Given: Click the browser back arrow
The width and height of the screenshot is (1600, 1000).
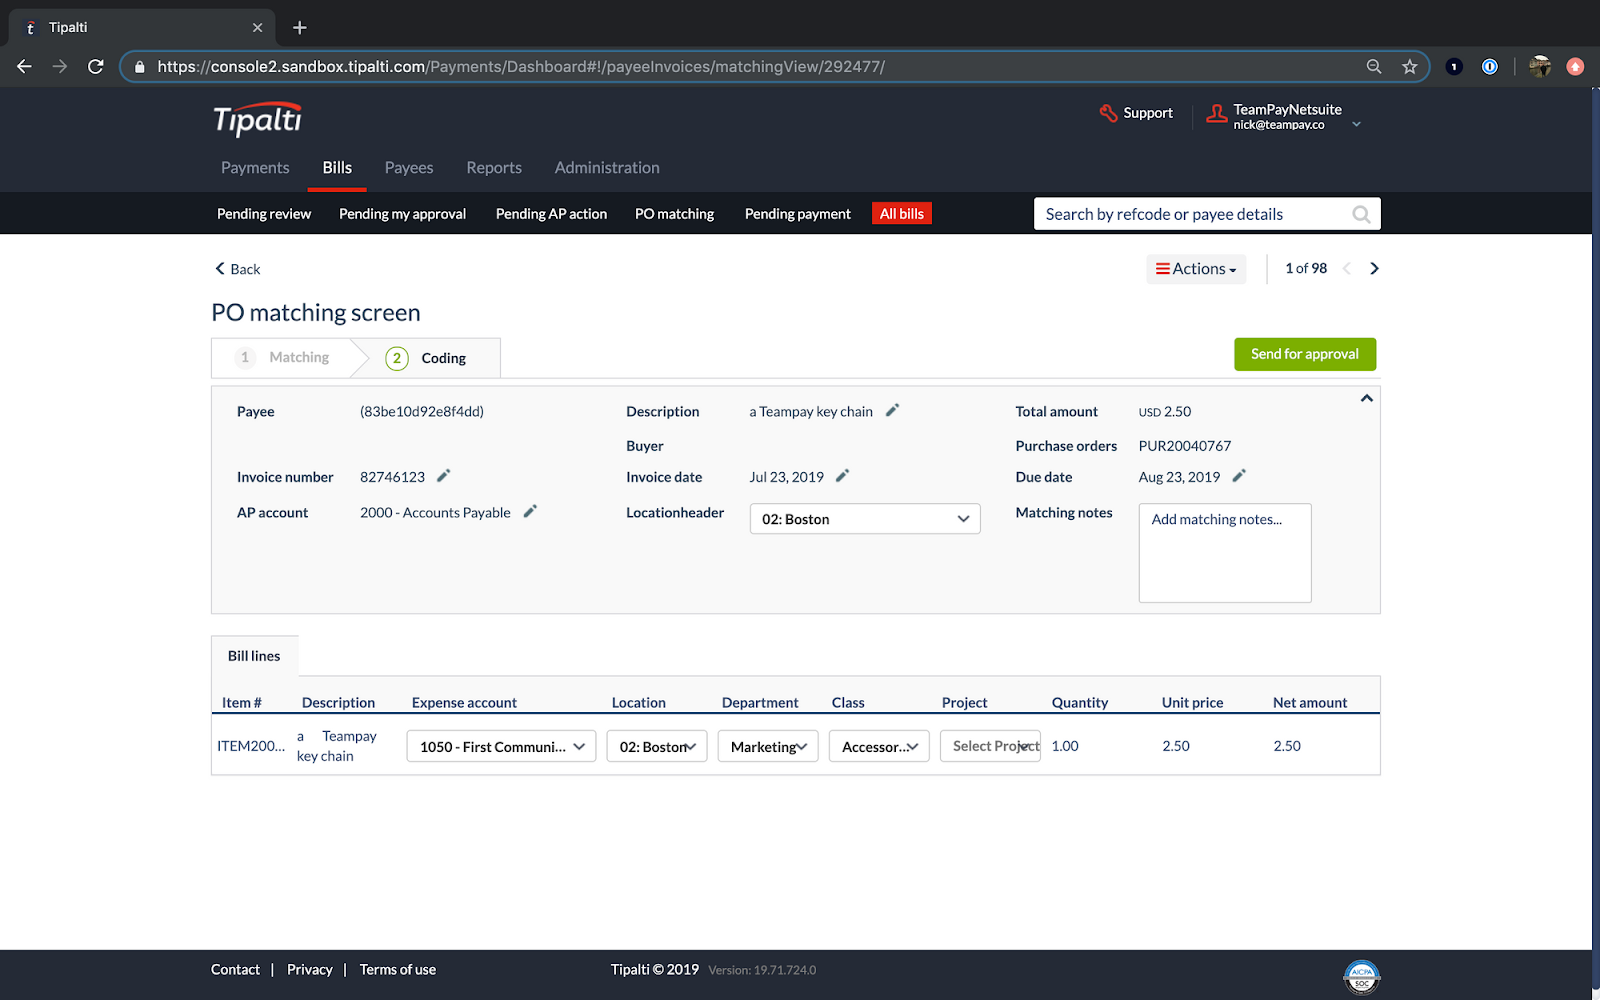Looking at the screenshot, I should (x=25, y=66).
